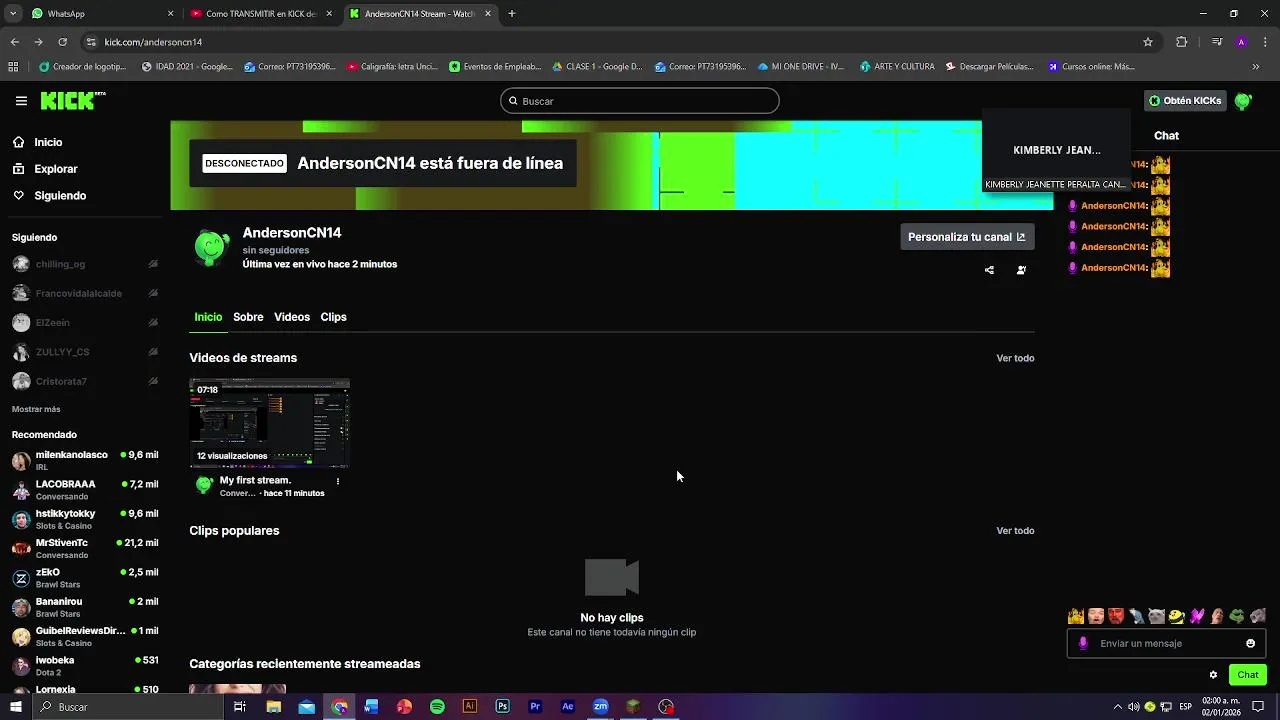Open the My first stream video thumbnail
This screenshot has height=720, width=1280.
269,423
